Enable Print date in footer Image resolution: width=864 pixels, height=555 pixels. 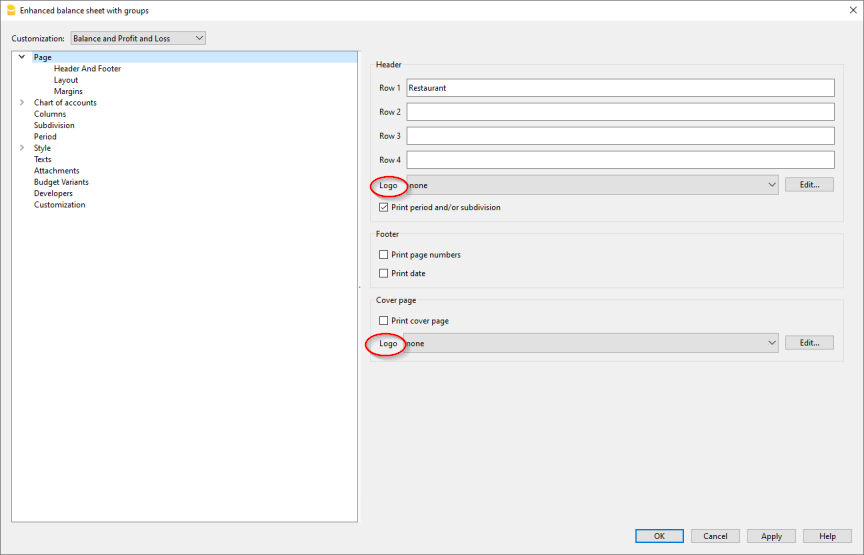click(x=384, y=273)
